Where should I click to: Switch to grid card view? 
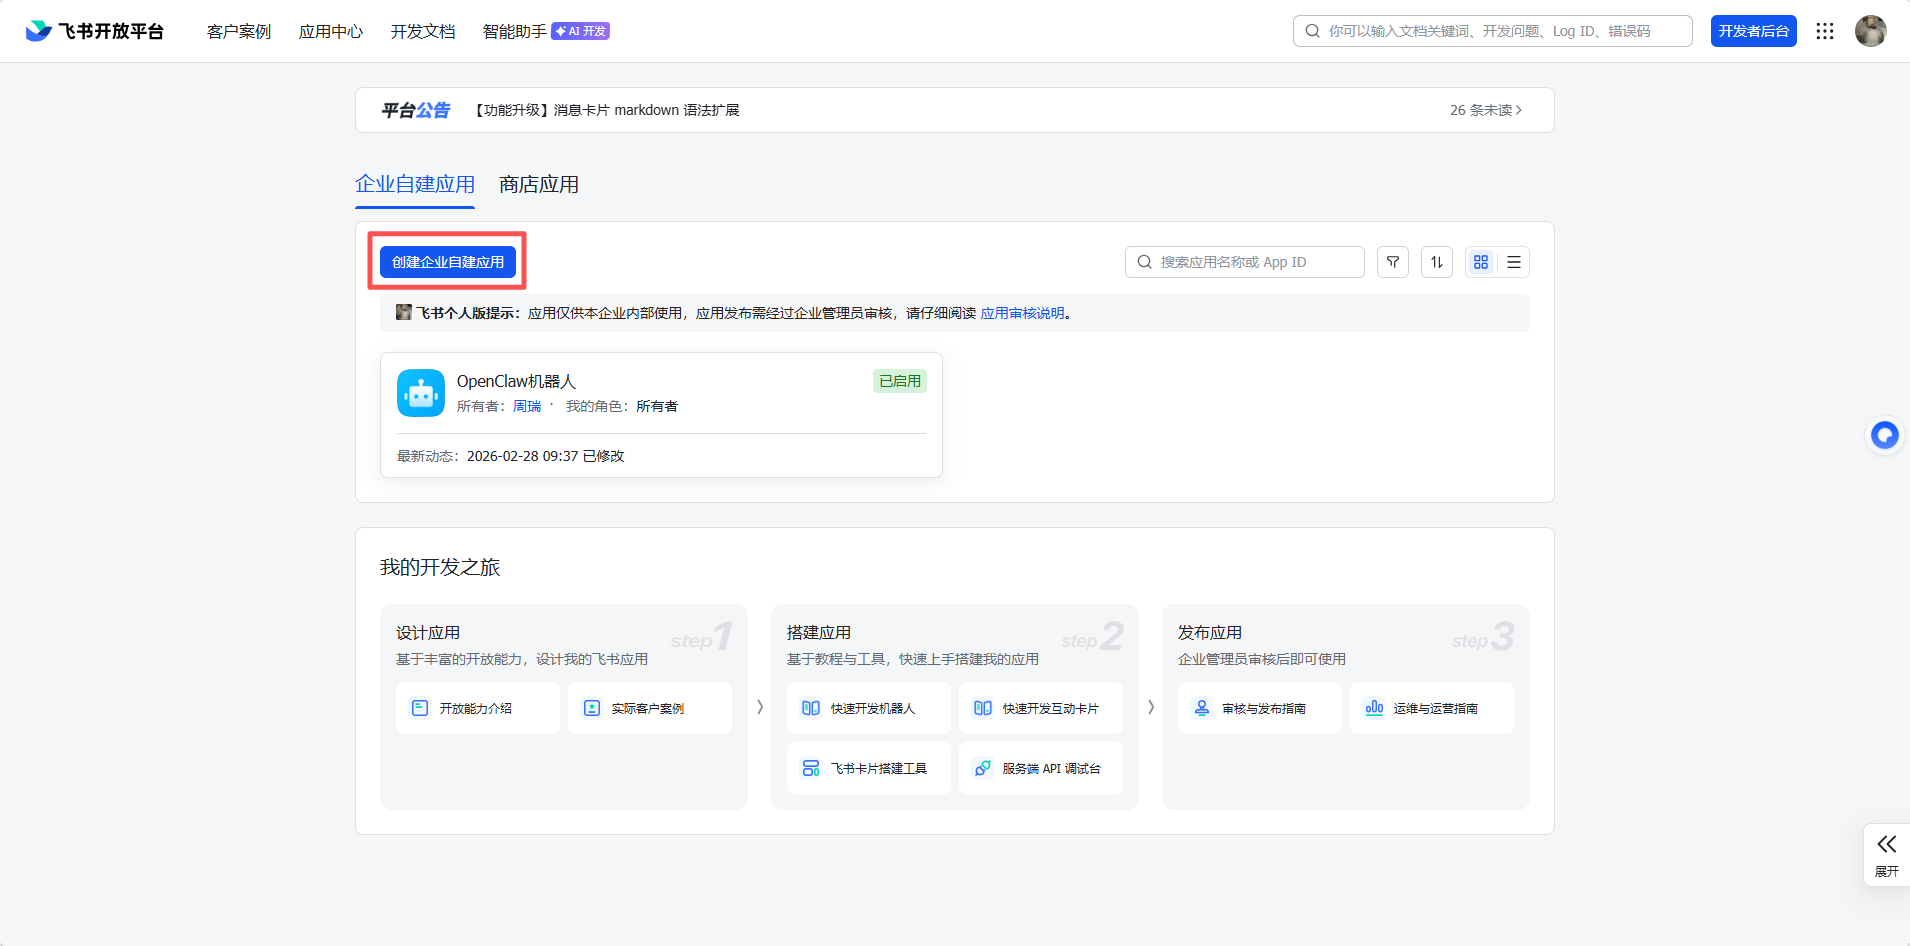1481,262
